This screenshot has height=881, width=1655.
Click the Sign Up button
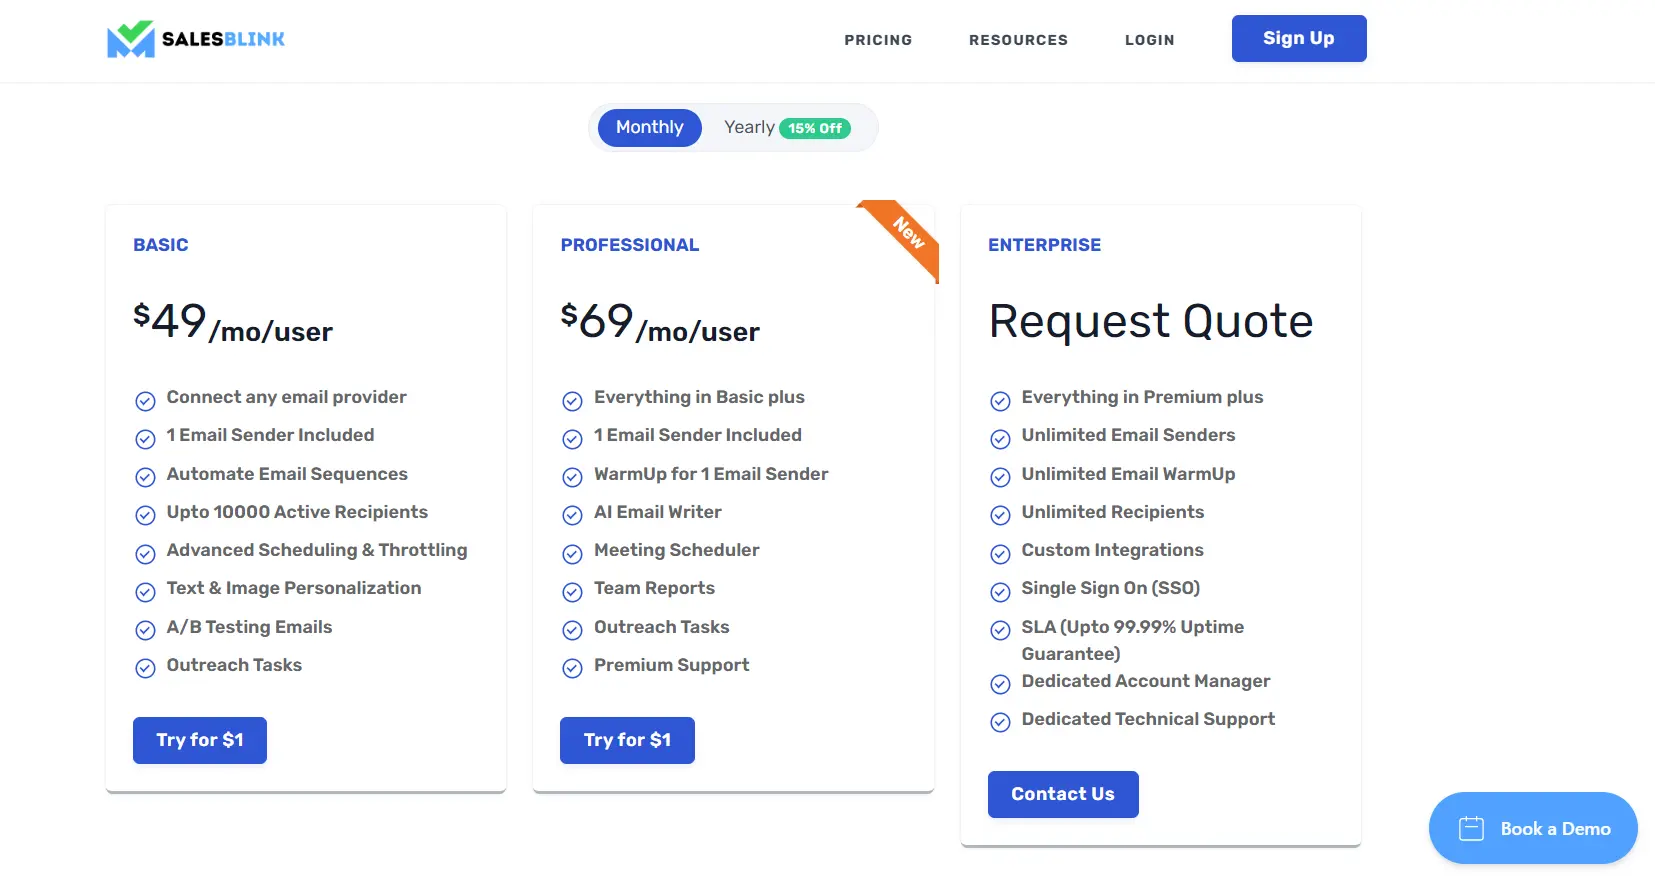click(1299, 38)
